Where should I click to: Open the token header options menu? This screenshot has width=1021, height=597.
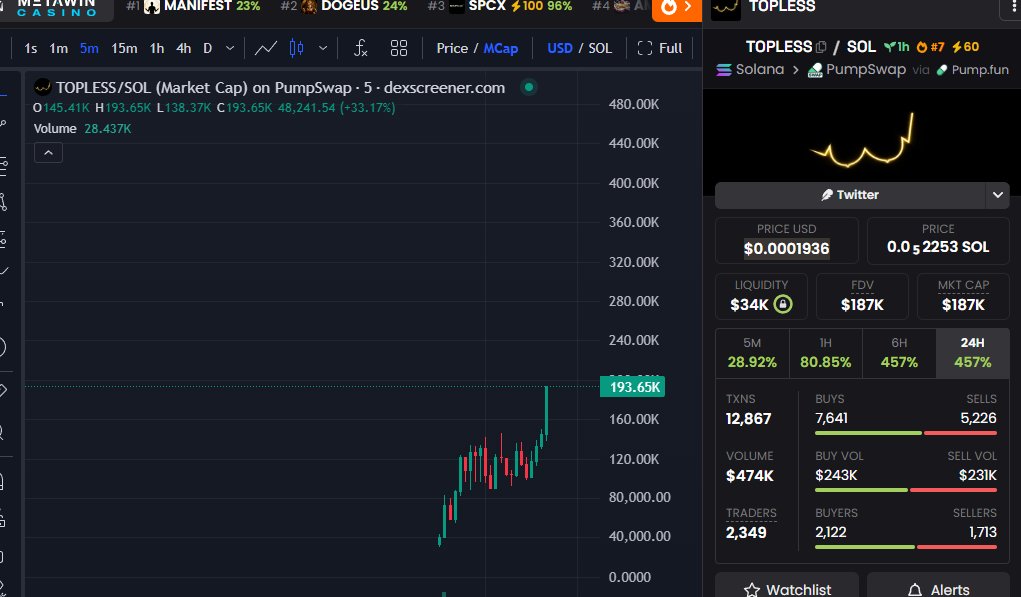point(1011,7)
